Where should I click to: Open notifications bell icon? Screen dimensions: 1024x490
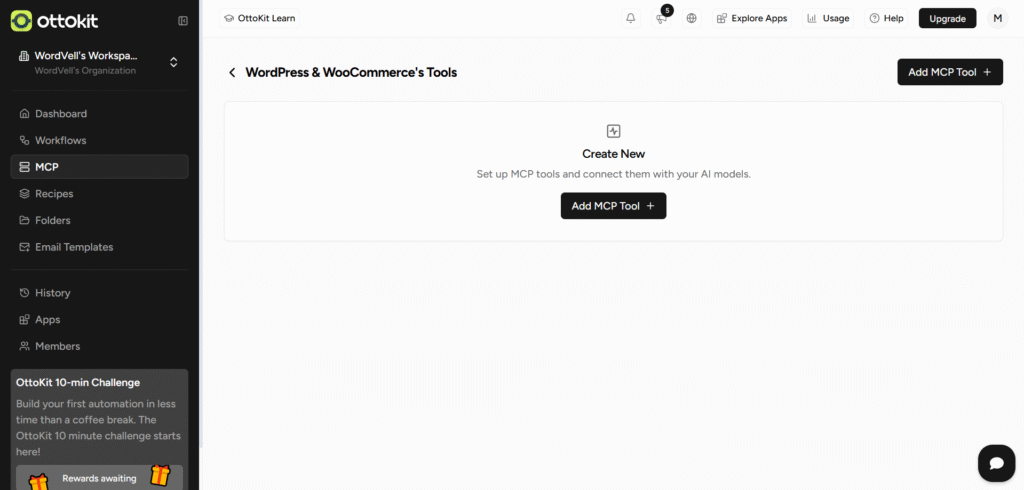pyautogui.click(x=630, y=18)
